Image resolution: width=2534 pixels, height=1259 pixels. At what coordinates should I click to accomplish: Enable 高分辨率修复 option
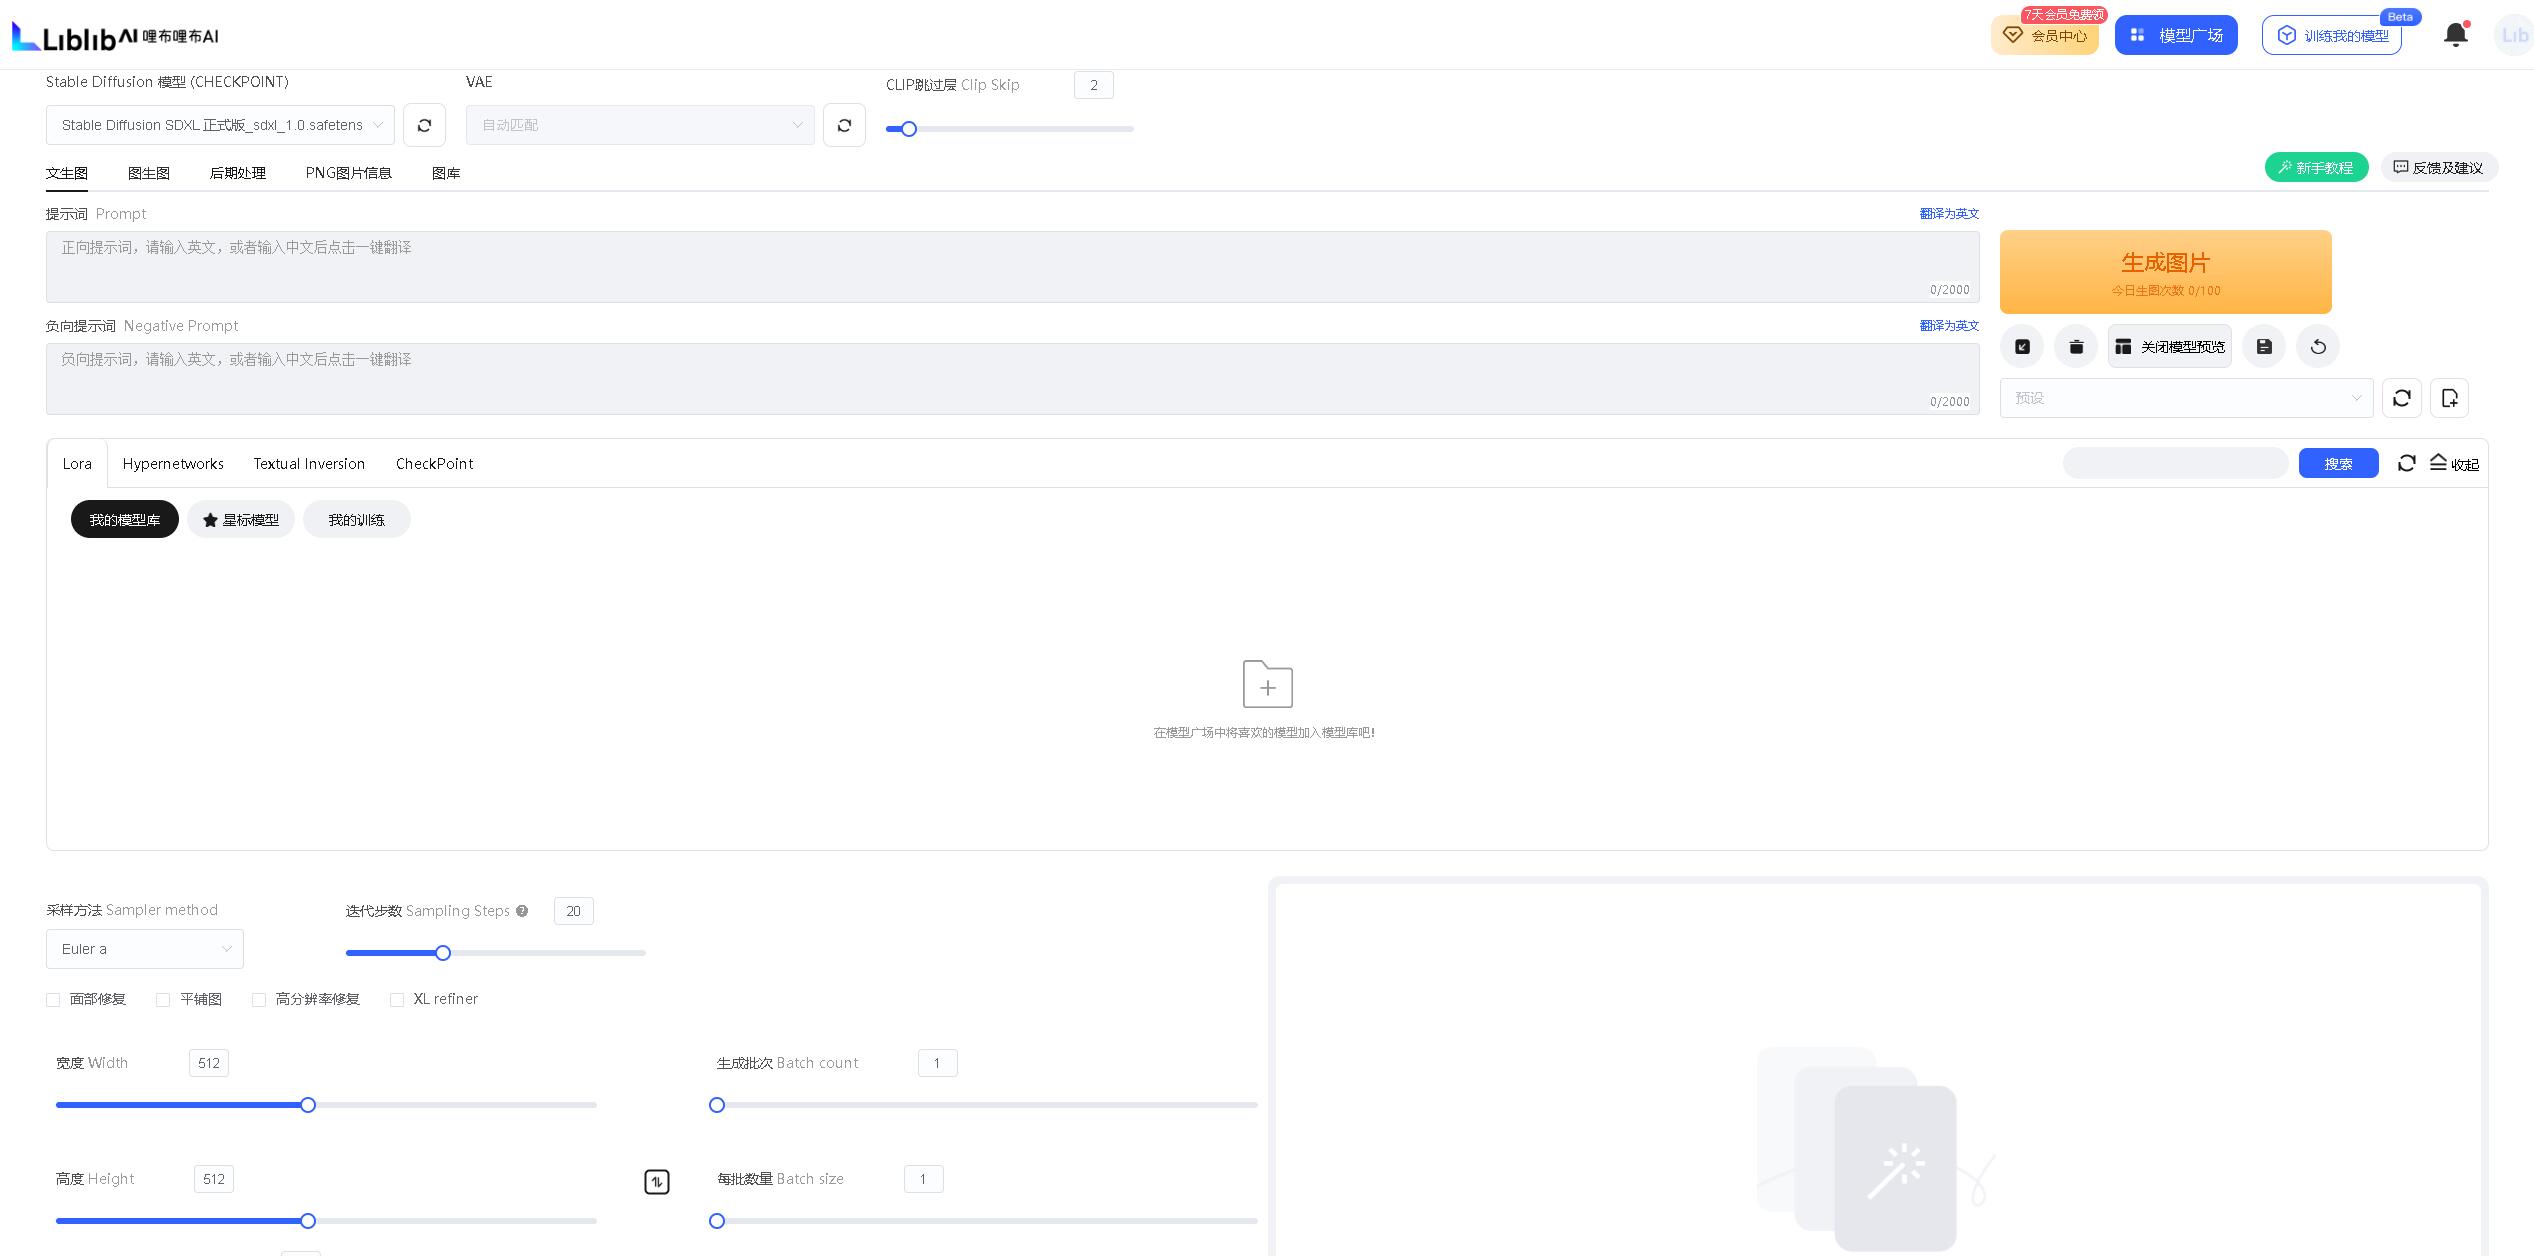259,999
